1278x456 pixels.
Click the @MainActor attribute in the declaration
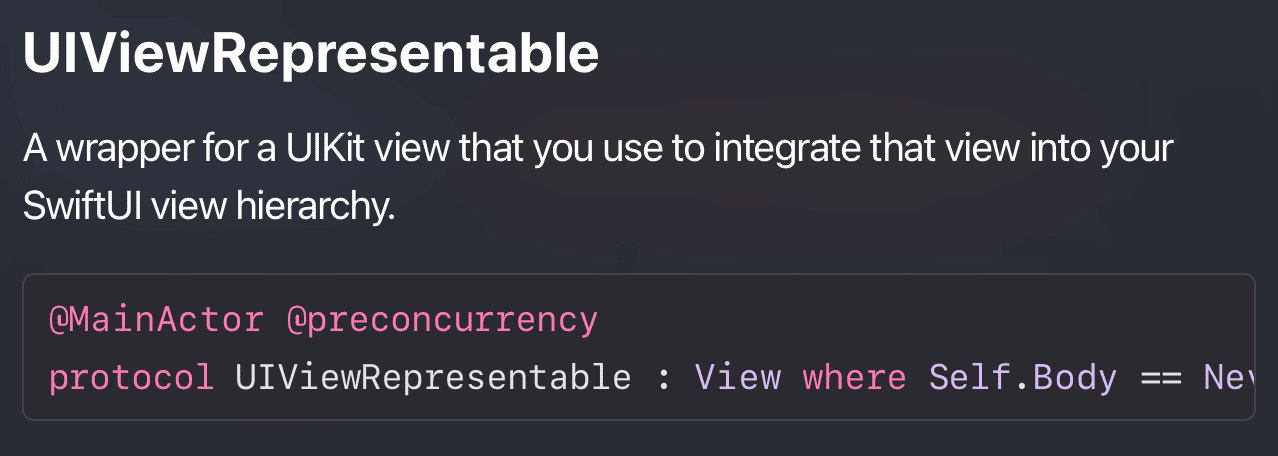pos(155,321)
